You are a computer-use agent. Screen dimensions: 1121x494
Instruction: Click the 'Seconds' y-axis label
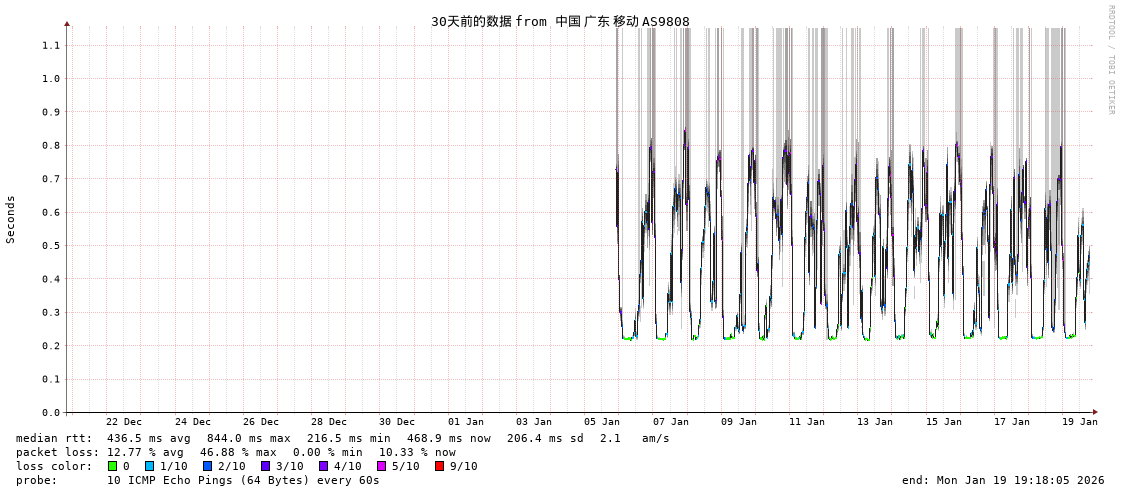click(x=11, y=219)
